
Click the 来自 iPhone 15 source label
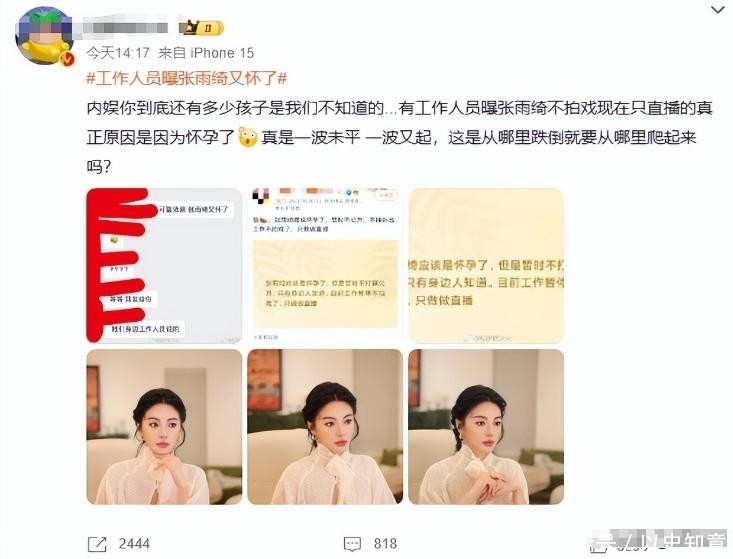[206, 53]
